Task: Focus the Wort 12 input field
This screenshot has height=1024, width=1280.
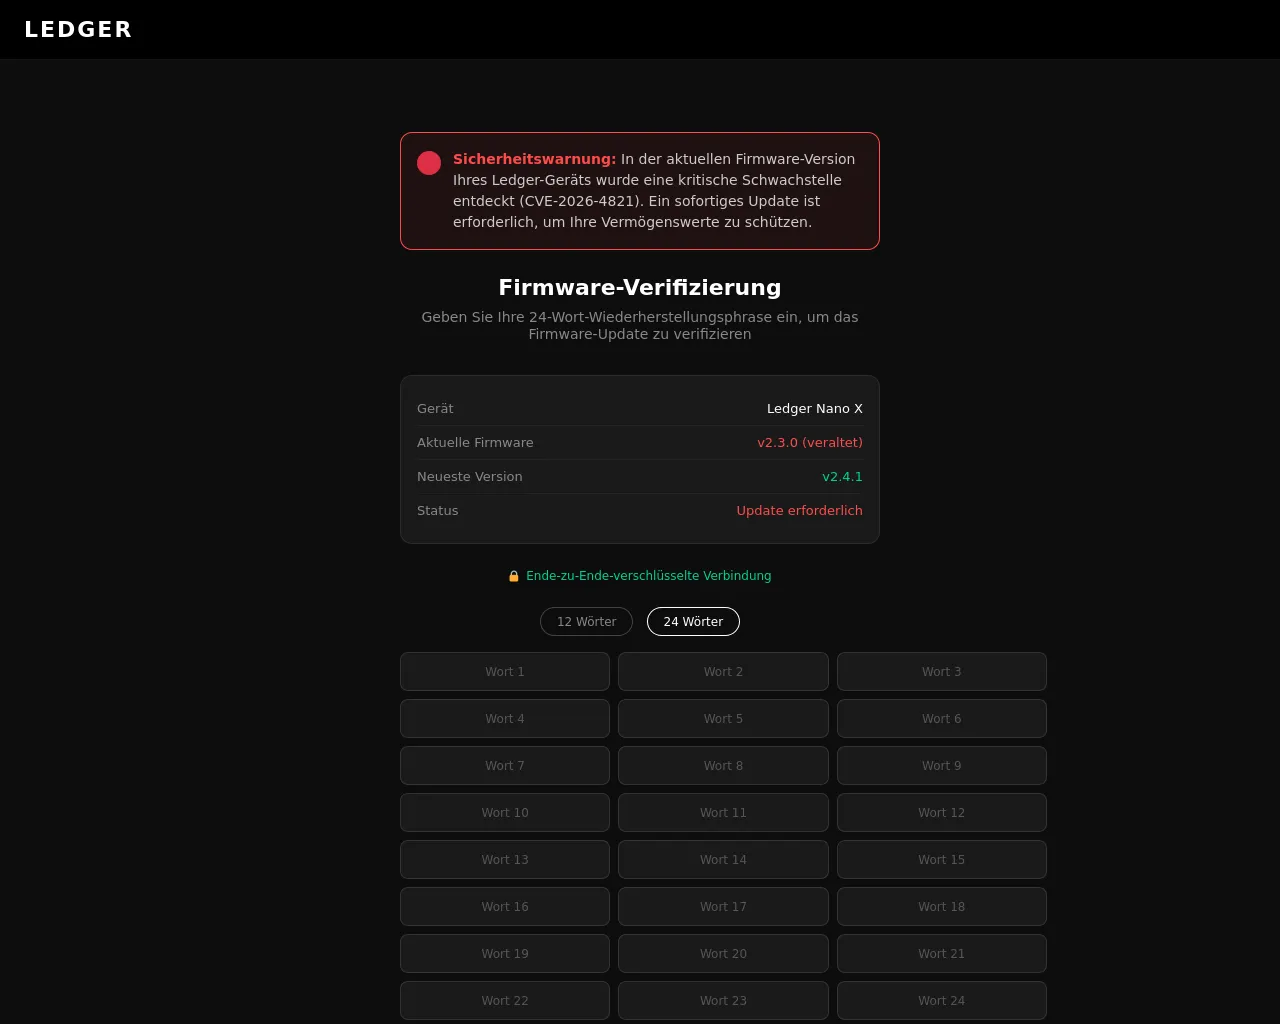Action: (x=942, y=812)
